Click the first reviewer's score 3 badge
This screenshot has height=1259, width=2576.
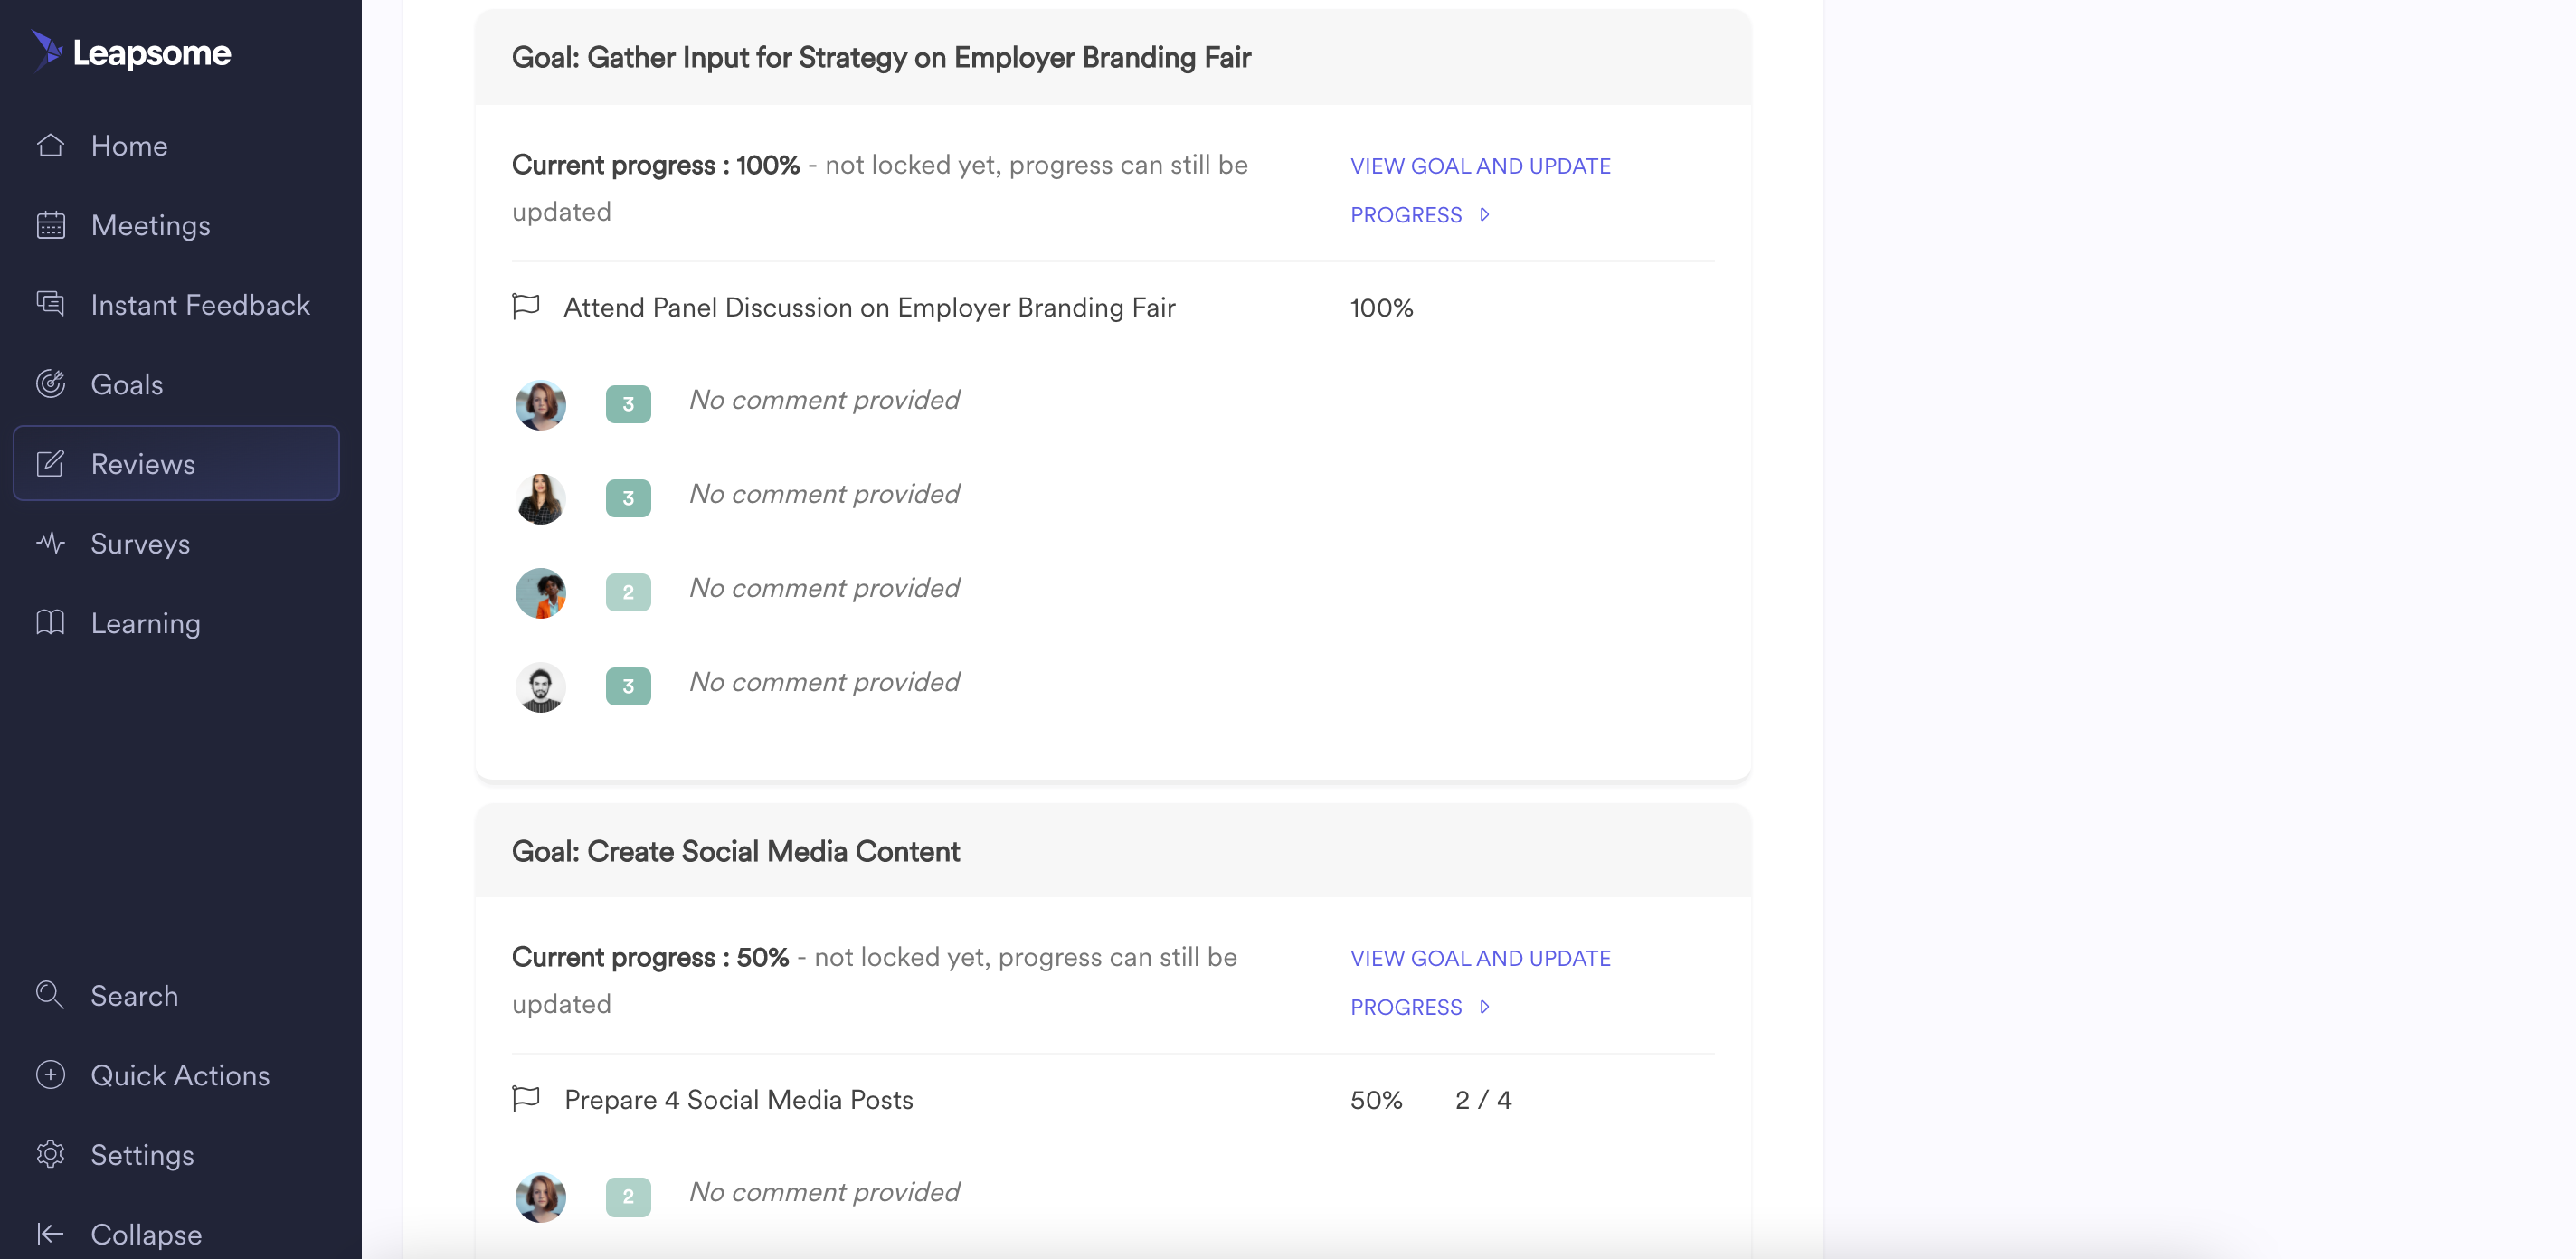pyautogui.click(x=628, y=404)
